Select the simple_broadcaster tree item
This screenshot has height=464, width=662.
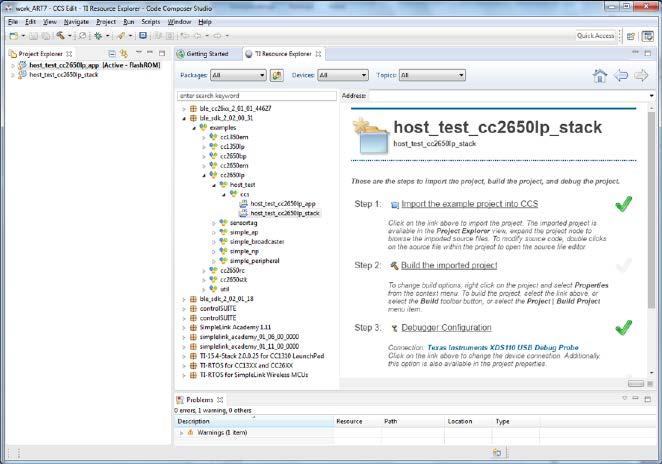(x=257, y=241)
